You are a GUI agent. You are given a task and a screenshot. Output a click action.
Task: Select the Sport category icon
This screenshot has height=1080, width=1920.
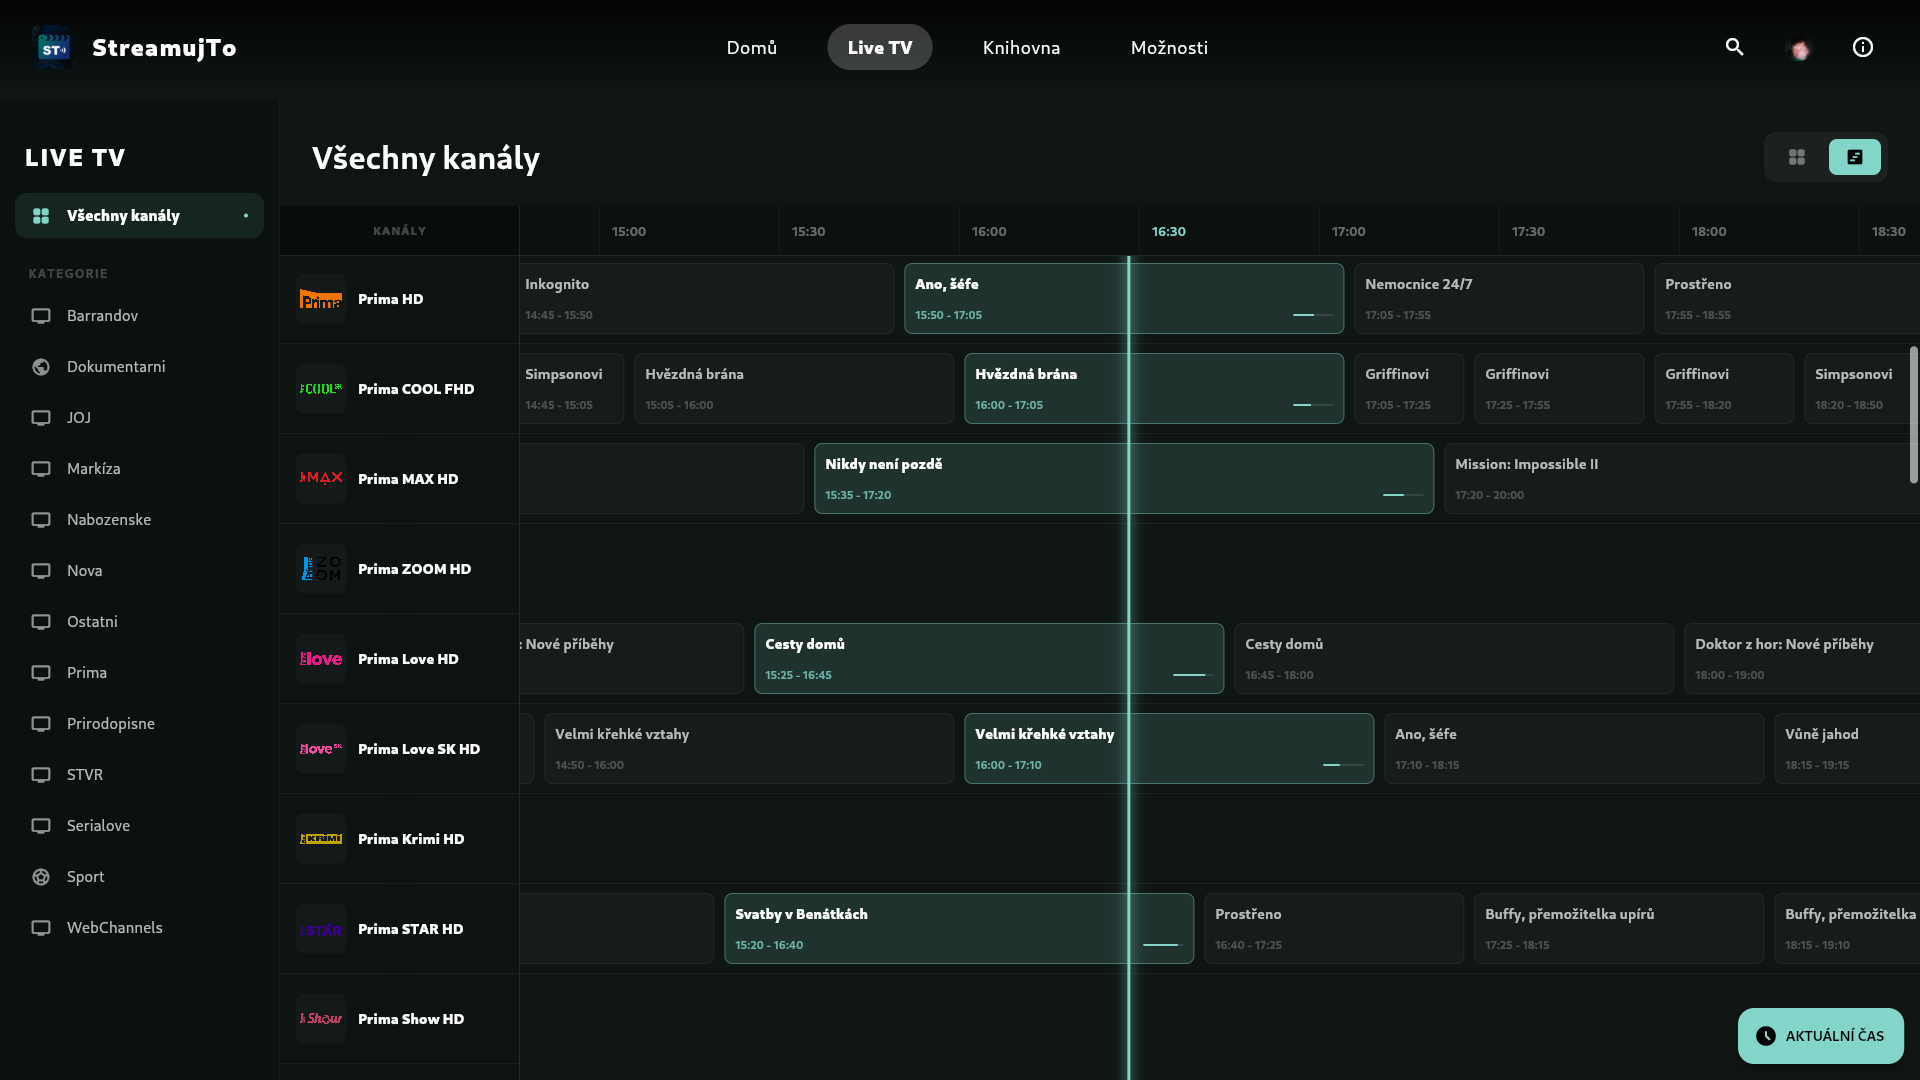(x=41, y=877)
